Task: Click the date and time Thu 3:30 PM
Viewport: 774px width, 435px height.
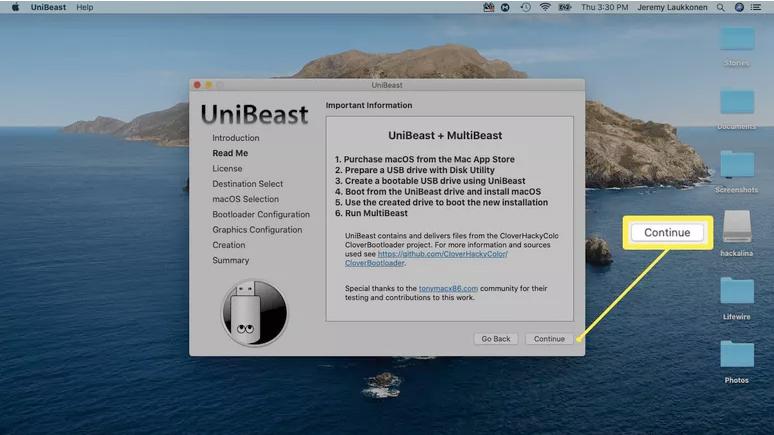Action: point(605,7)
